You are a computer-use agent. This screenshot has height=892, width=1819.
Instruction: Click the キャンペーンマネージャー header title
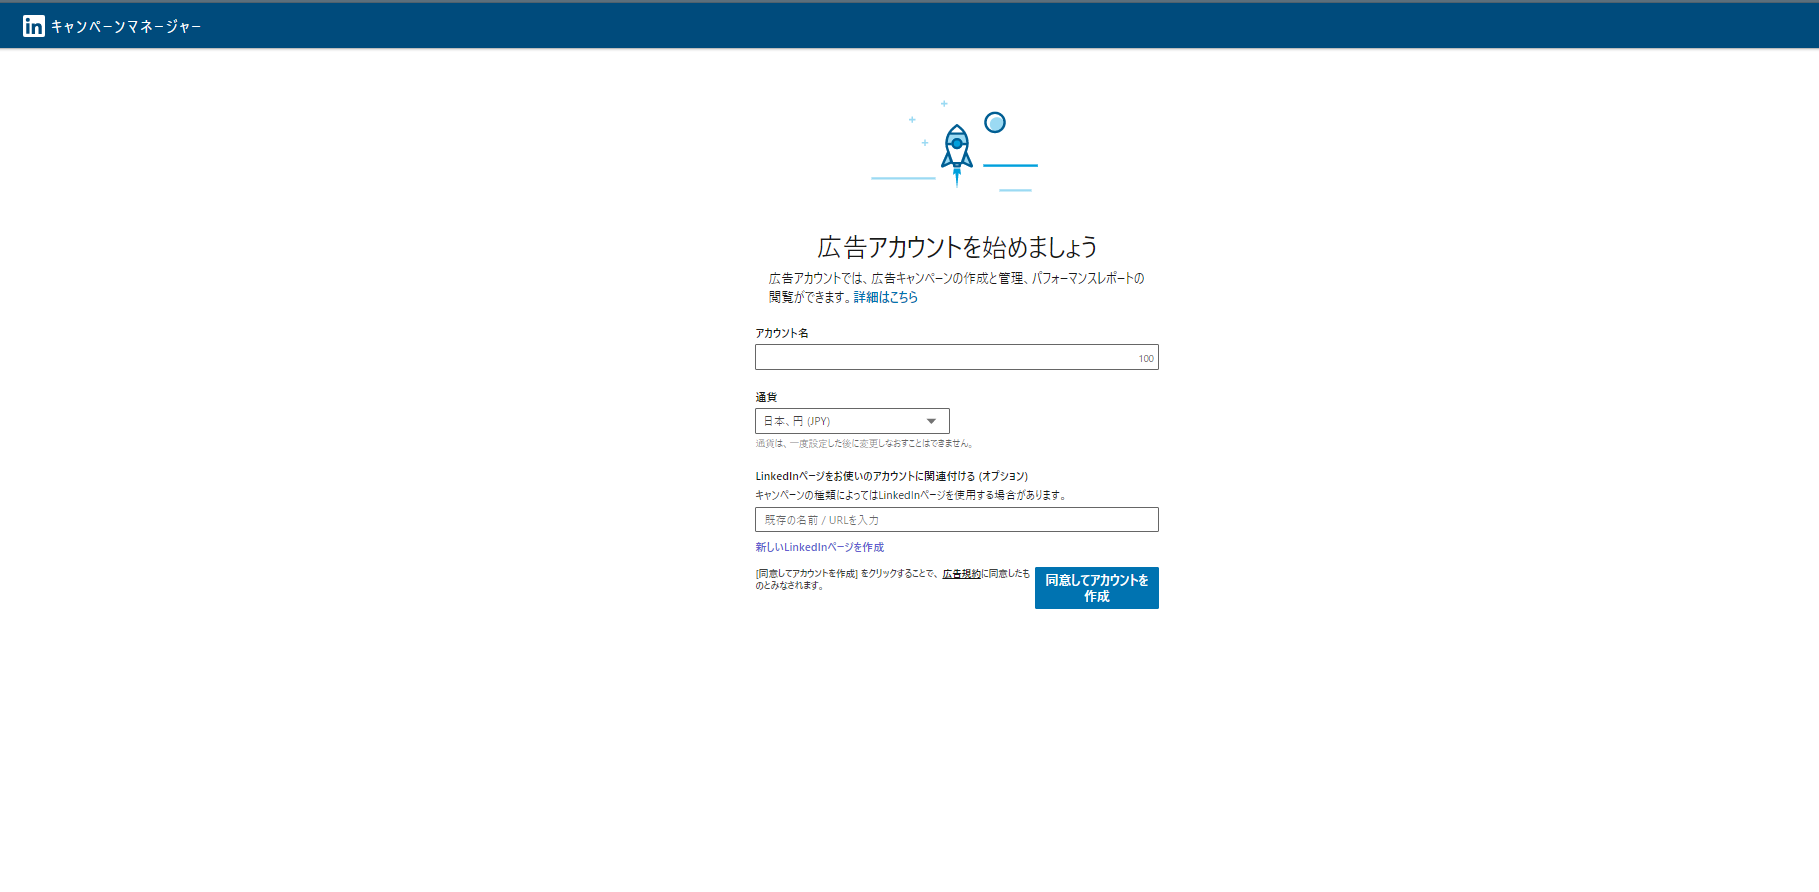[126, 27]
